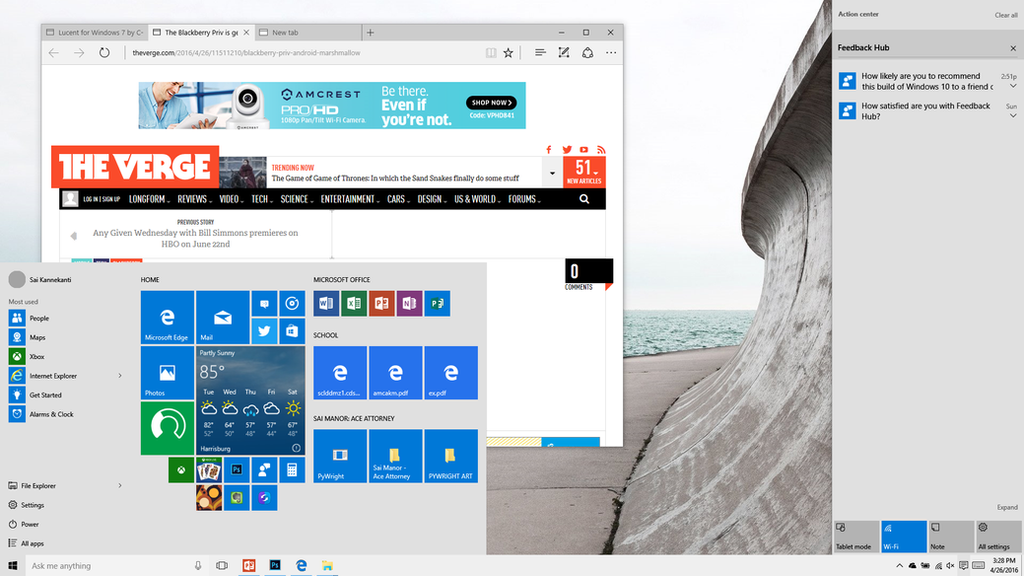
Task: Open Alarms & Clock from Most used
Action: coord(41,414)
